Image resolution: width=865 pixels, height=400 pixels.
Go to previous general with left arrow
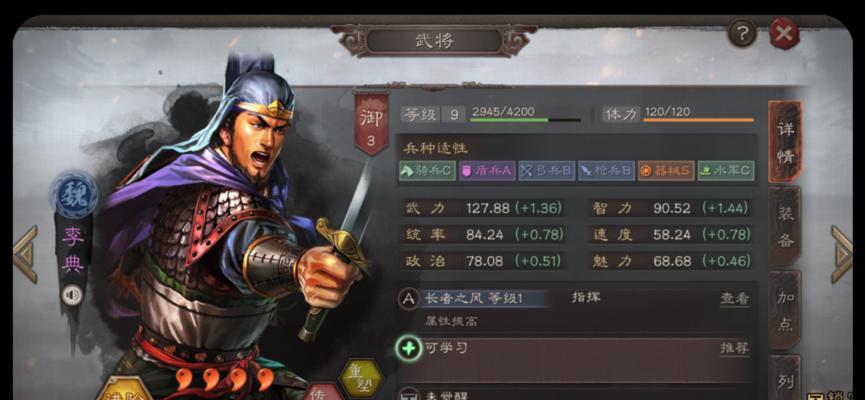click(25, 254)
